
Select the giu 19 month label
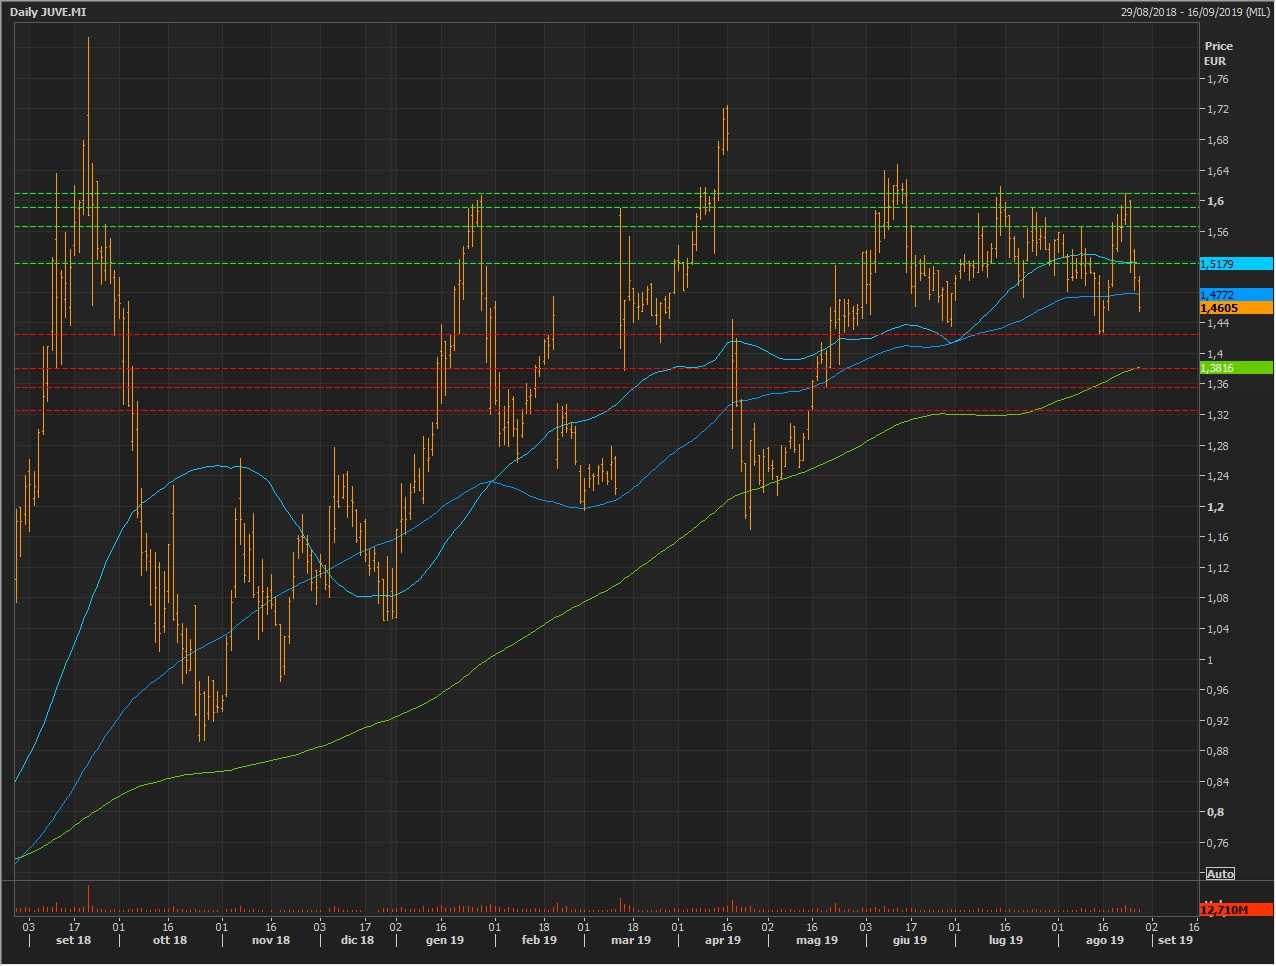click(909, 940)
